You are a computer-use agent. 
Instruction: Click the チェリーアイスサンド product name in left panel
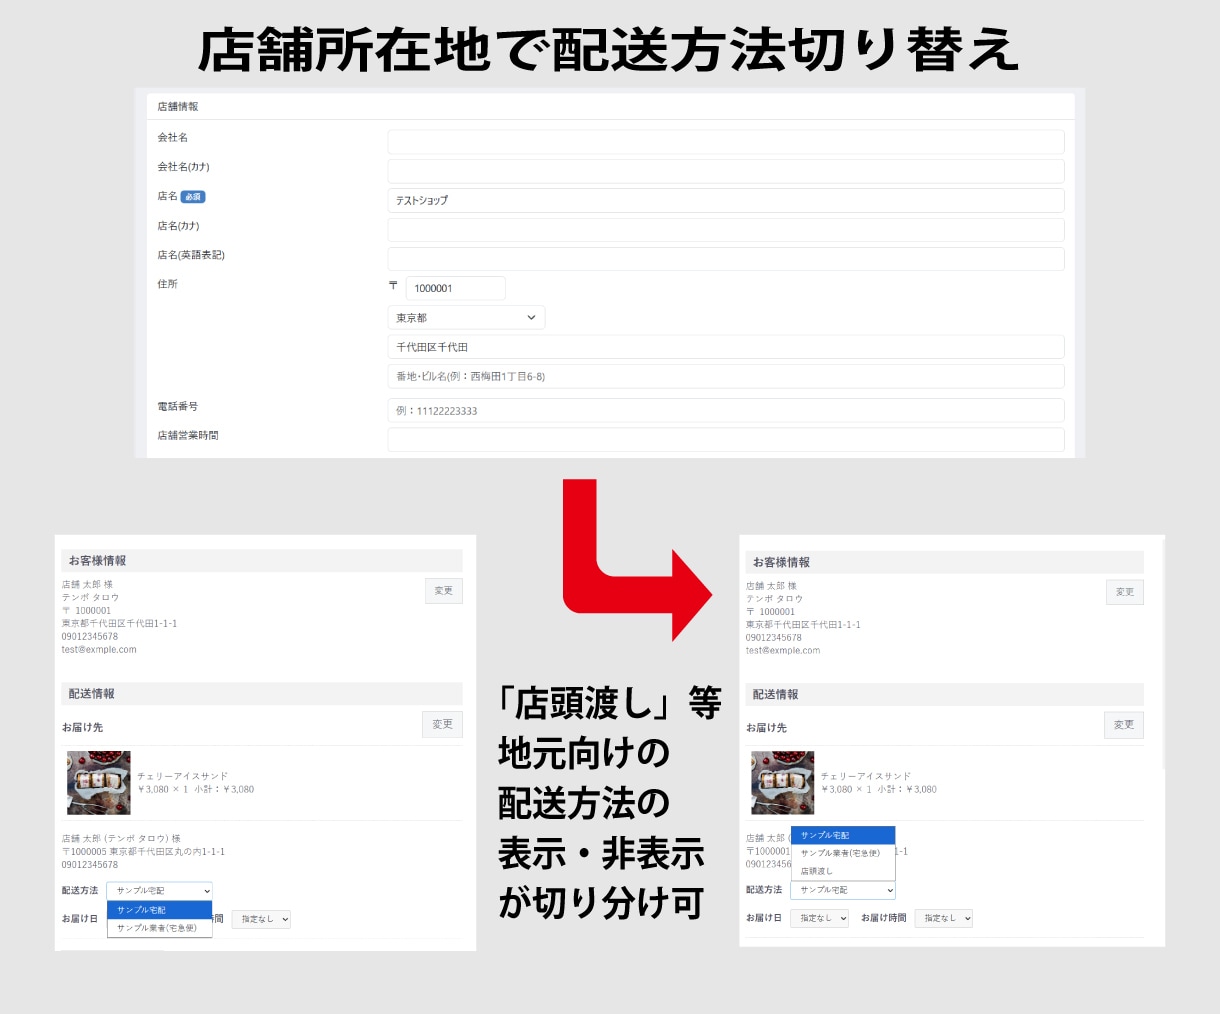coord(183,776)
